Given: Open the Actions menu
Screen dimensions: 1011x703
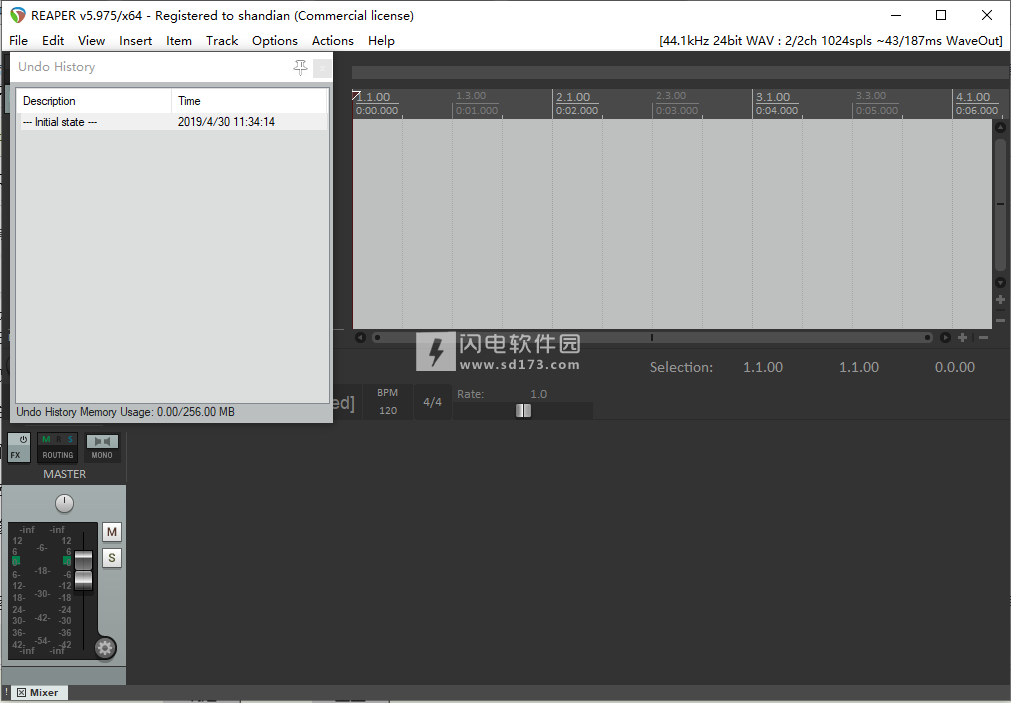Looking at the screenshot, I should tap(333, 41).
